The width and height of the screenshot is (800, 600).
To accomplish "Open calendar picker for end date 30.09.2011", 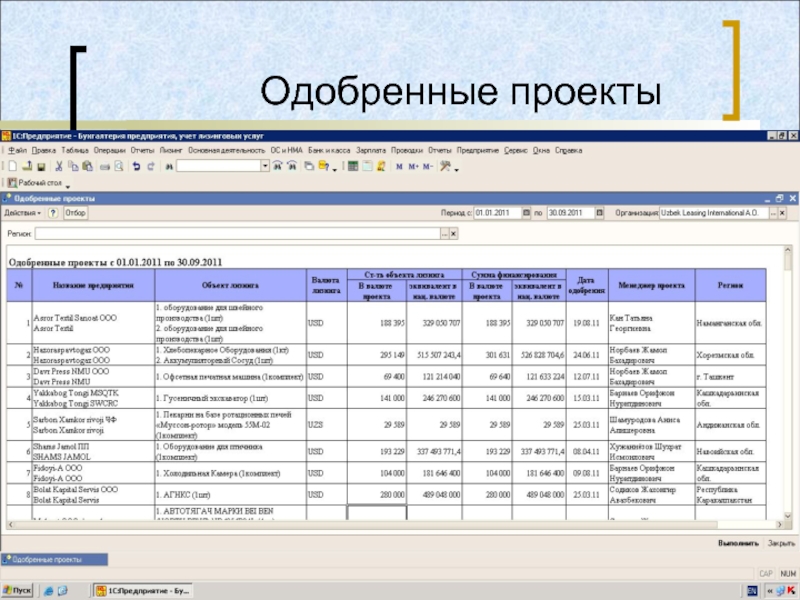I will pyautogui.click(x=599, y=213).
